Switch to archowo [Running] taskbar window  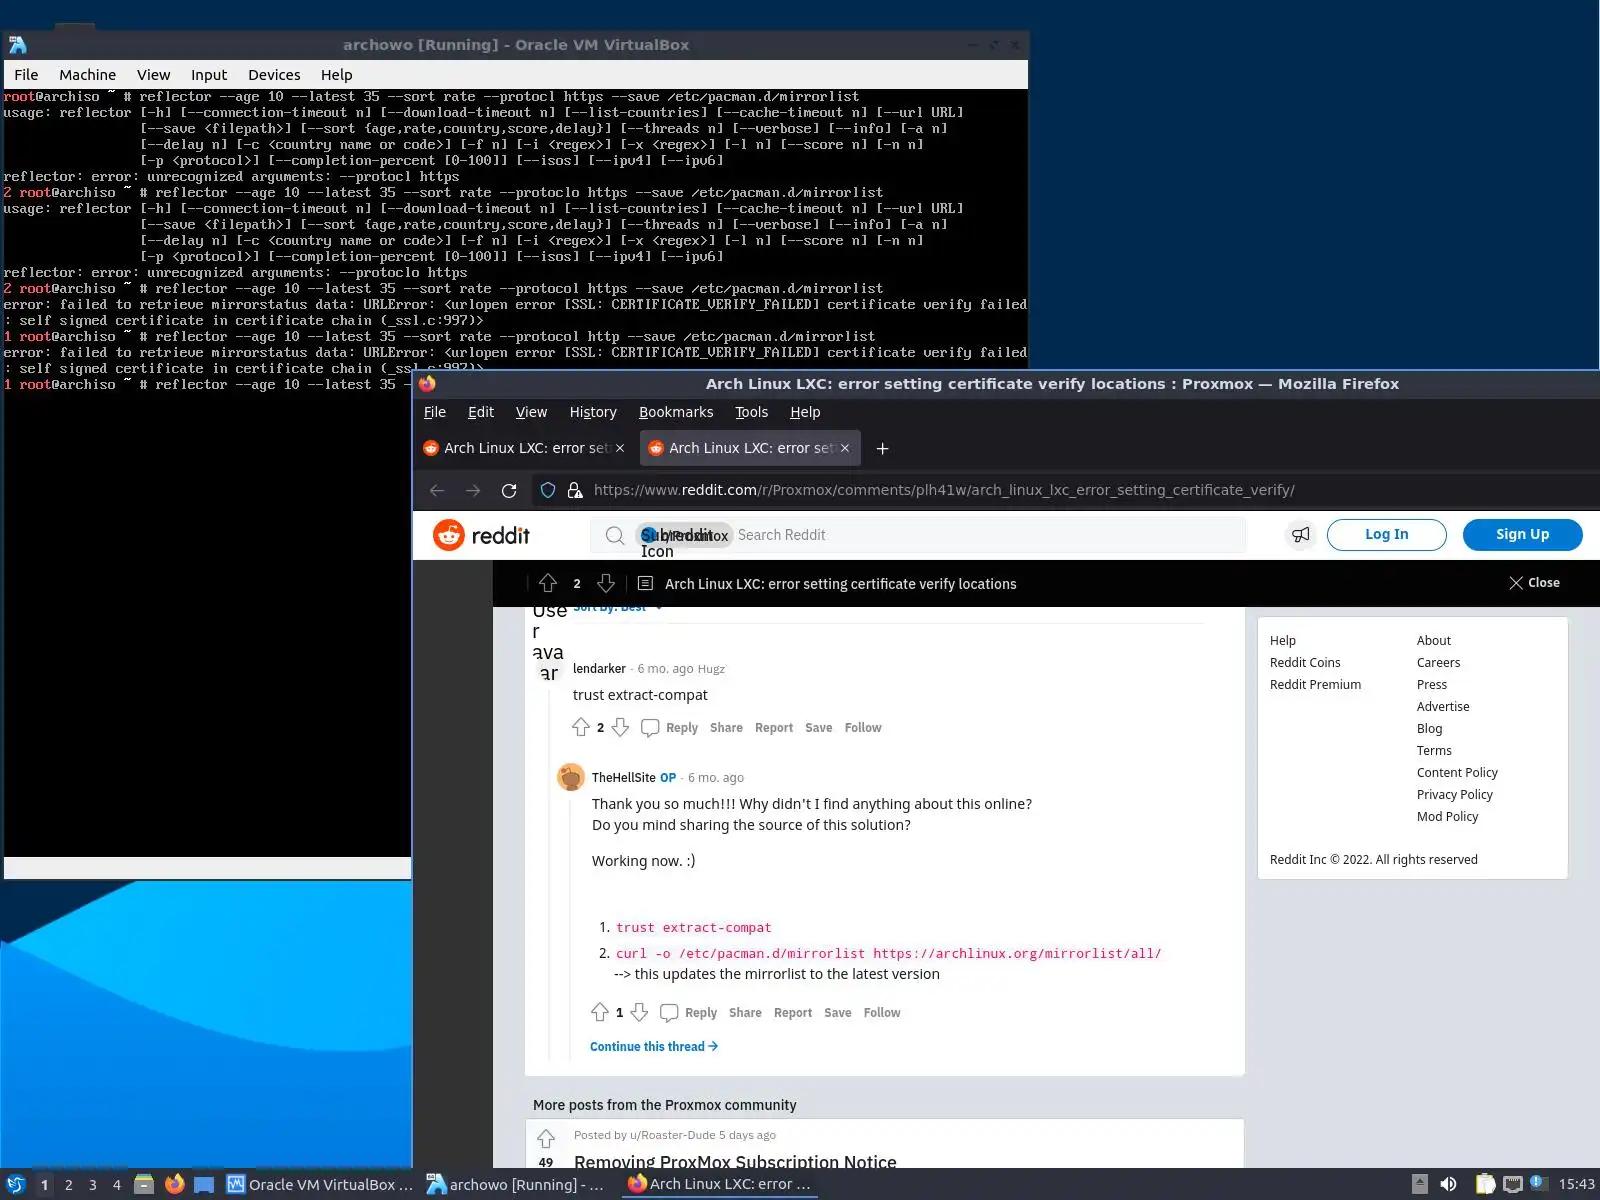516,1184
